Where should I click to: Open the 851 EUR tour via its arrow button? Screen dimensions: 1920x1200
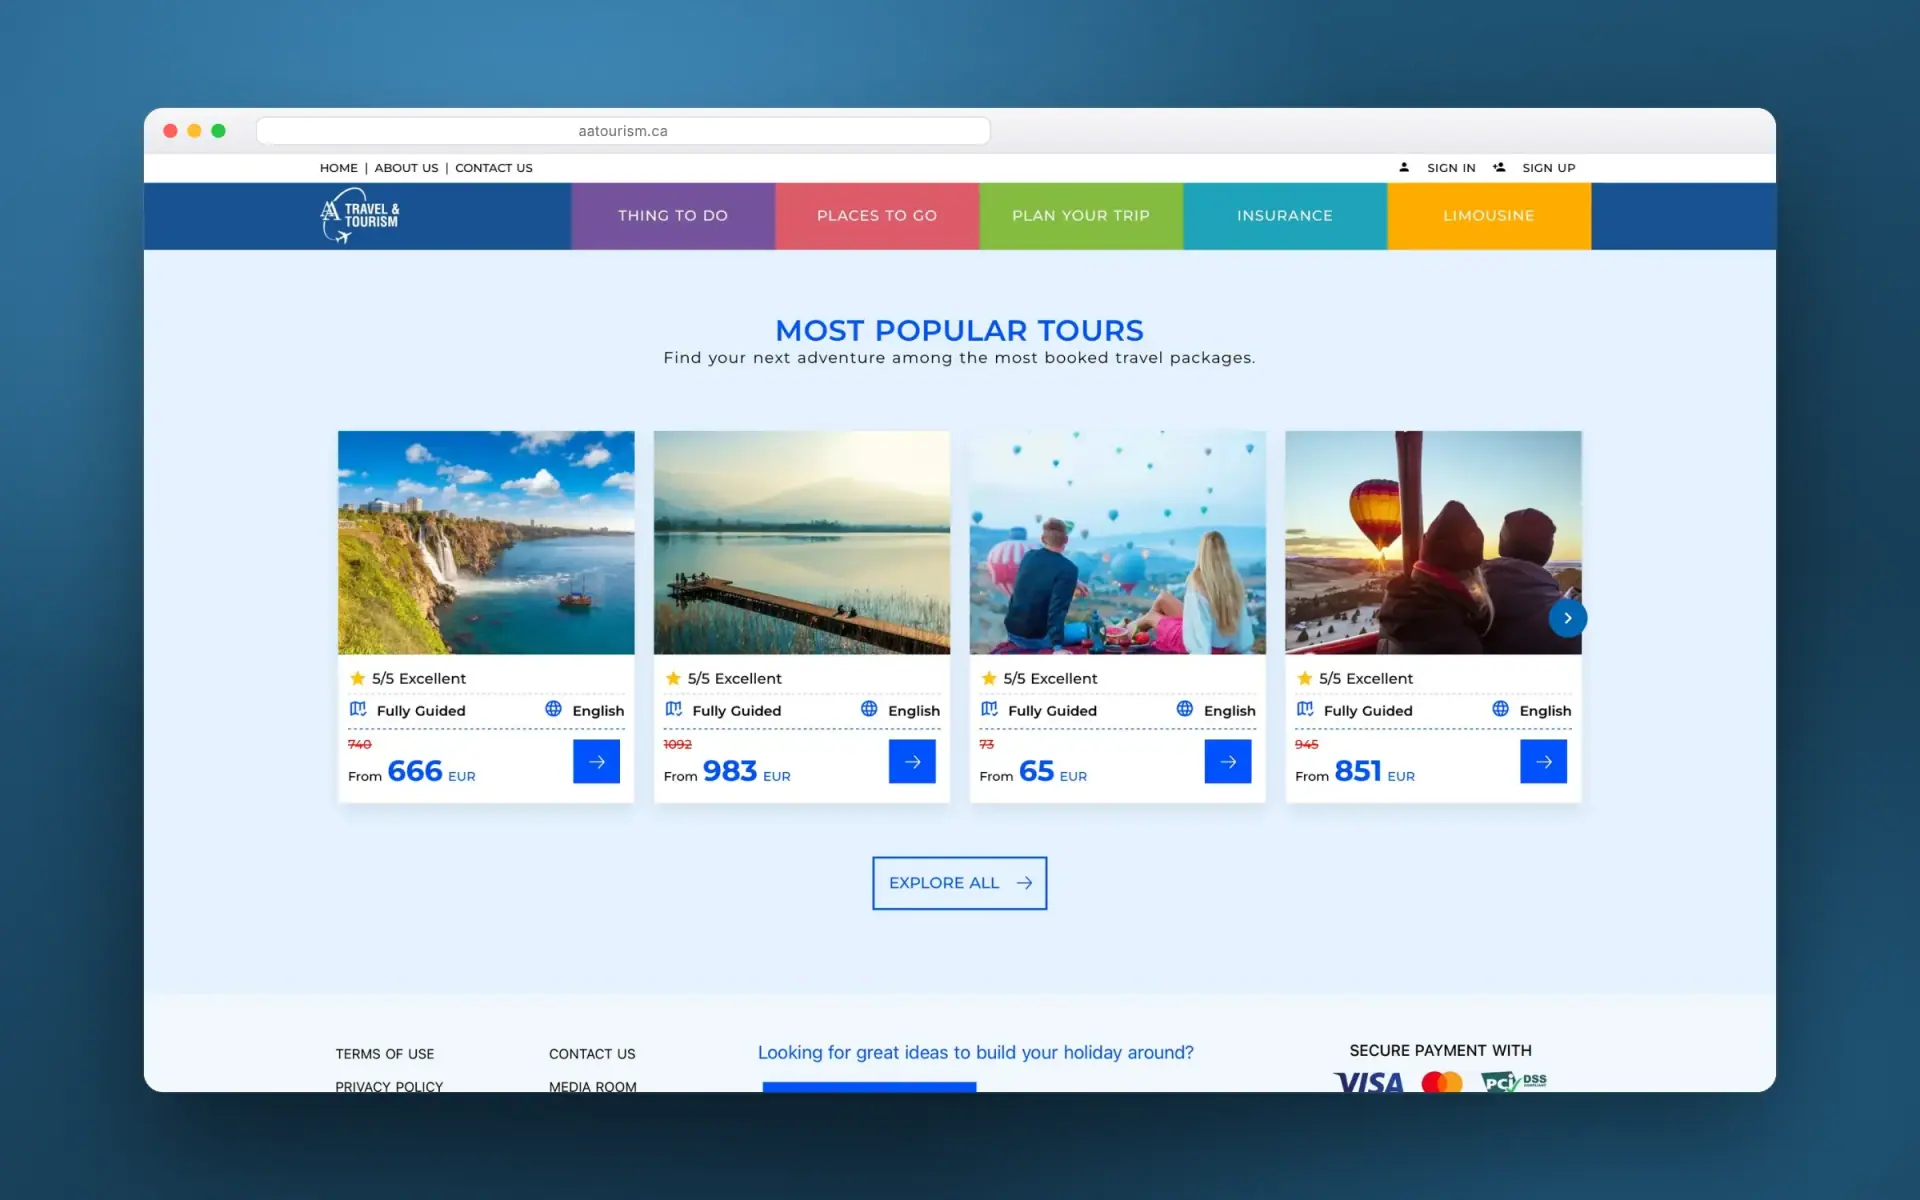click(x=1543, y=762)
